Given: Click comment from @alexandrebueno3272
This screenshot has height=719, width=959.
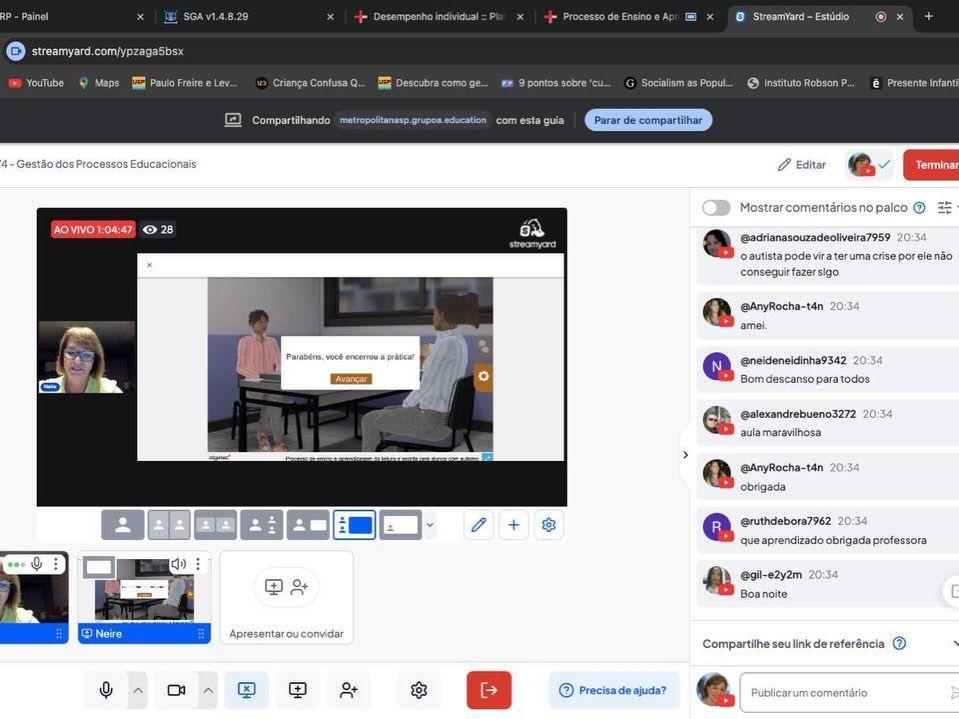Looking at the screenshot, I should [x=829, y=423].
